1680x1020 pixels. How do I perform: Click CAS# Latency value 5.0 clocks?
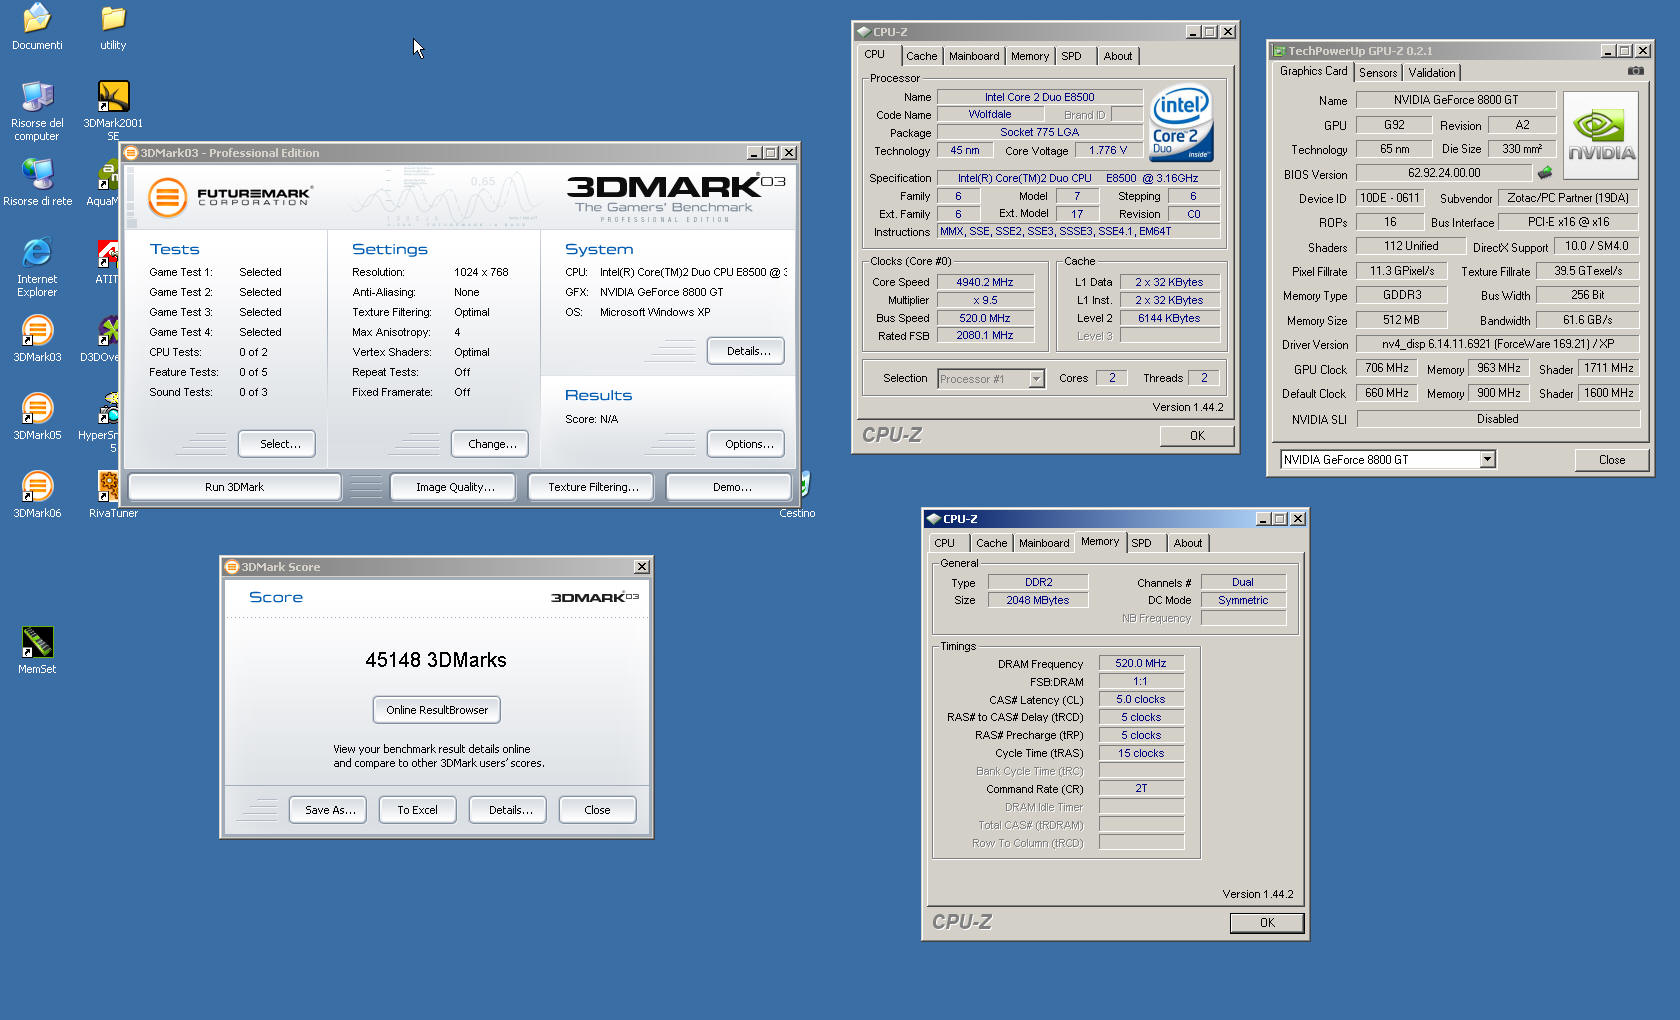1141,699
